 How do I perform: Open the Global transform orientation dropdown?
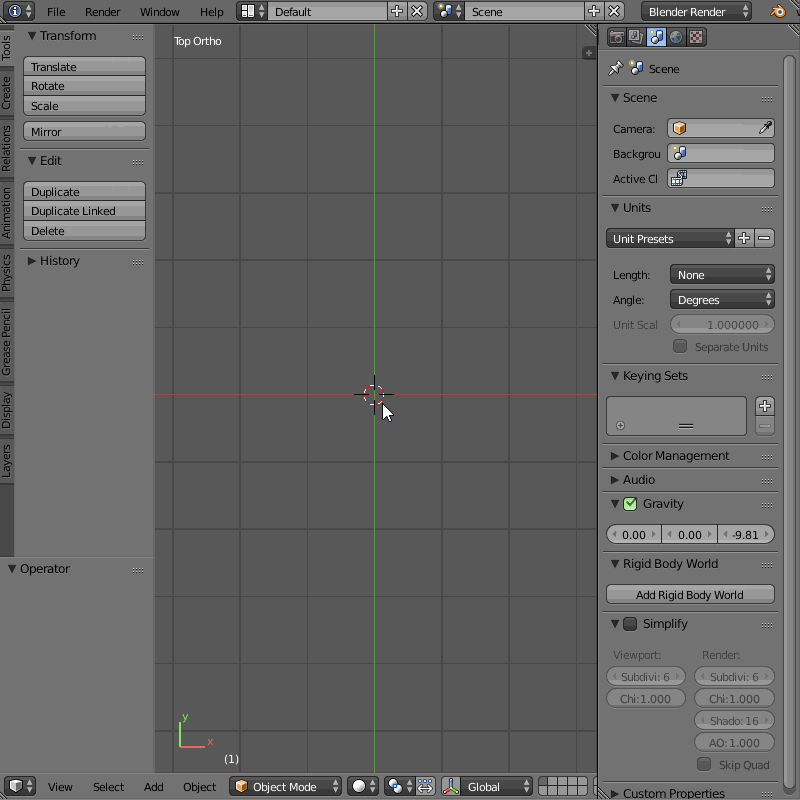tap(497, 787)
